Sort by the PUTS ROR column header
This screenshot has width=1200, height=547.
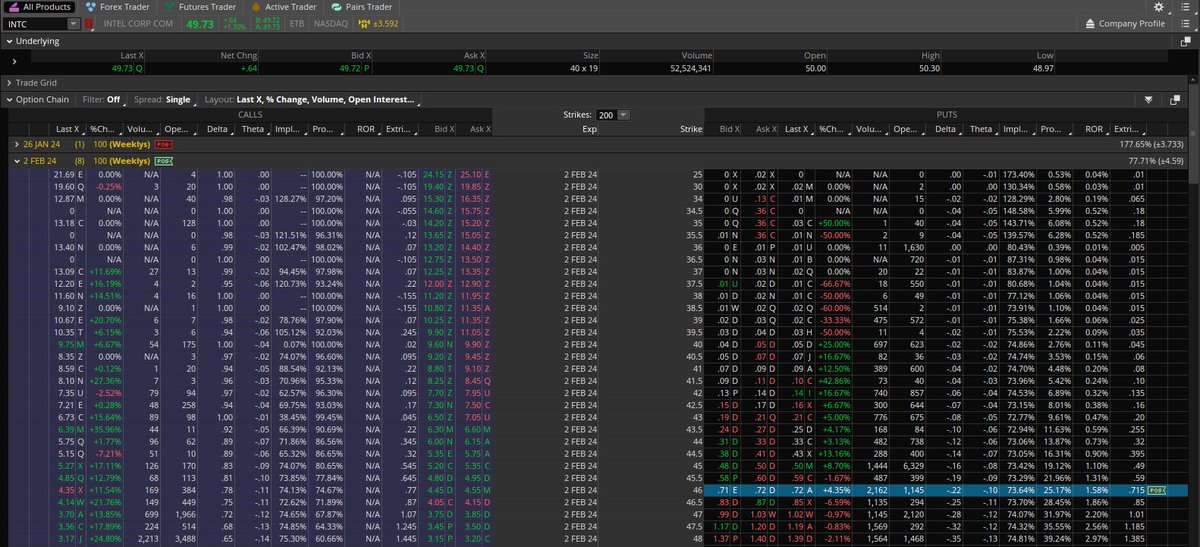click(1093, 129)
